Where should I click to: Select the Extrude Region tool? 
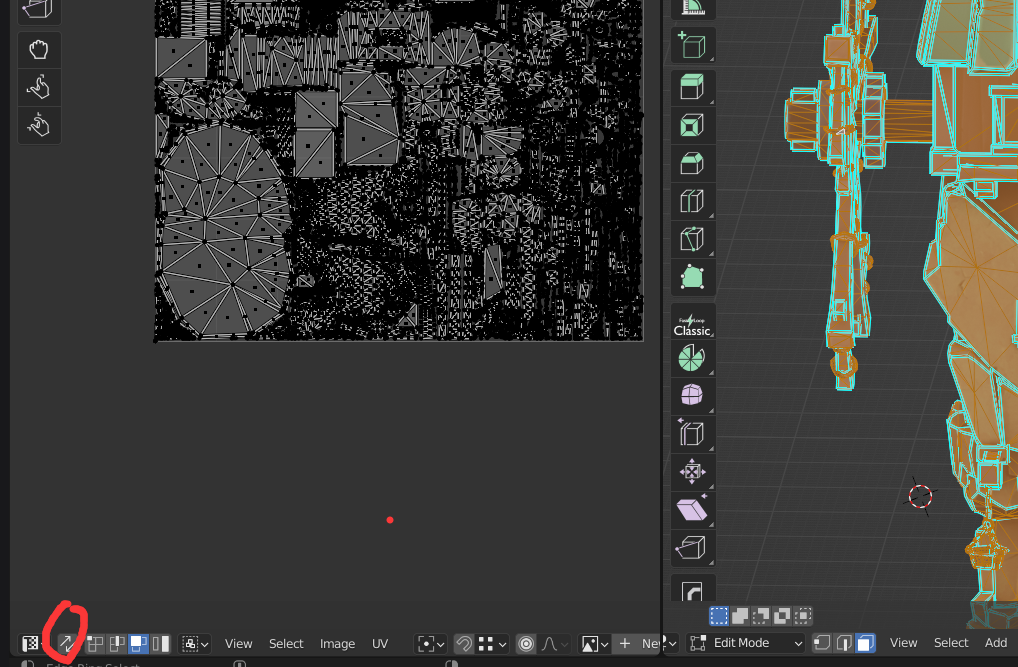tap(692, 87)
